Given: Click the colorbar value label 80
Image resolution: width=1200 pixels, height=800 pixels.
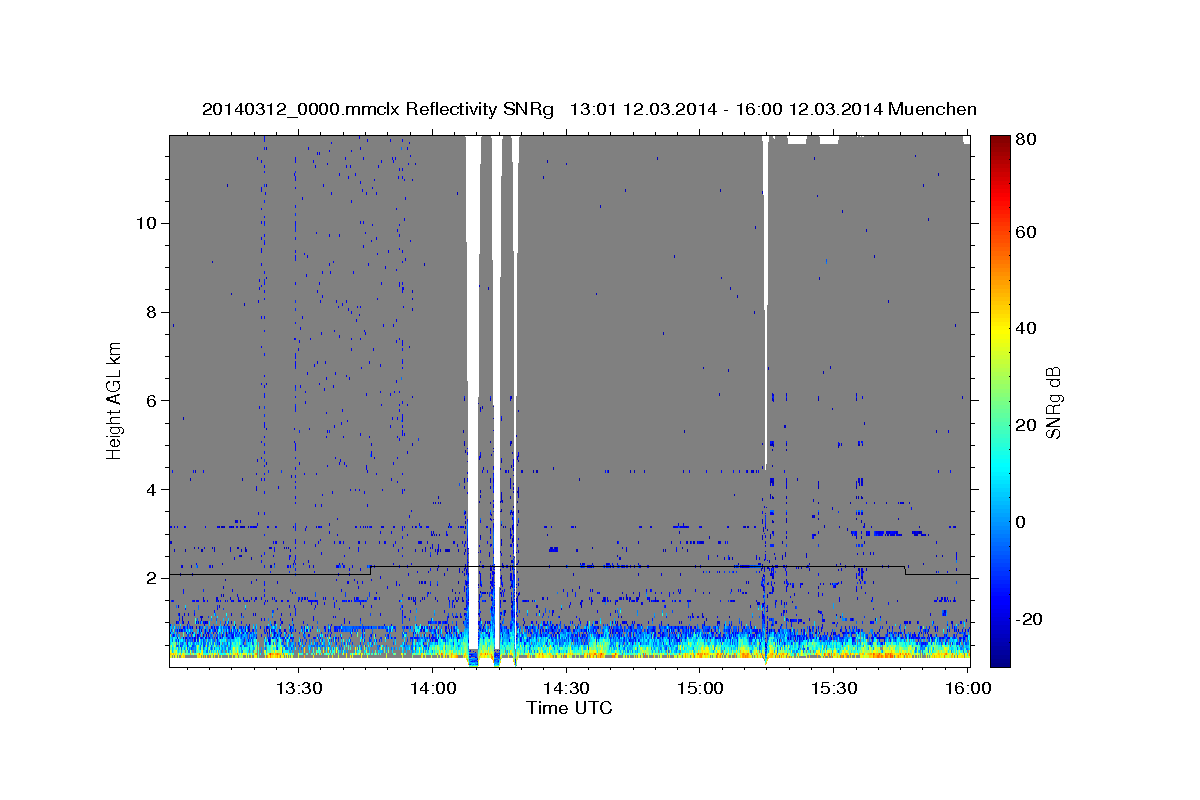Looking at the screenshot, I should [1025, 140].
